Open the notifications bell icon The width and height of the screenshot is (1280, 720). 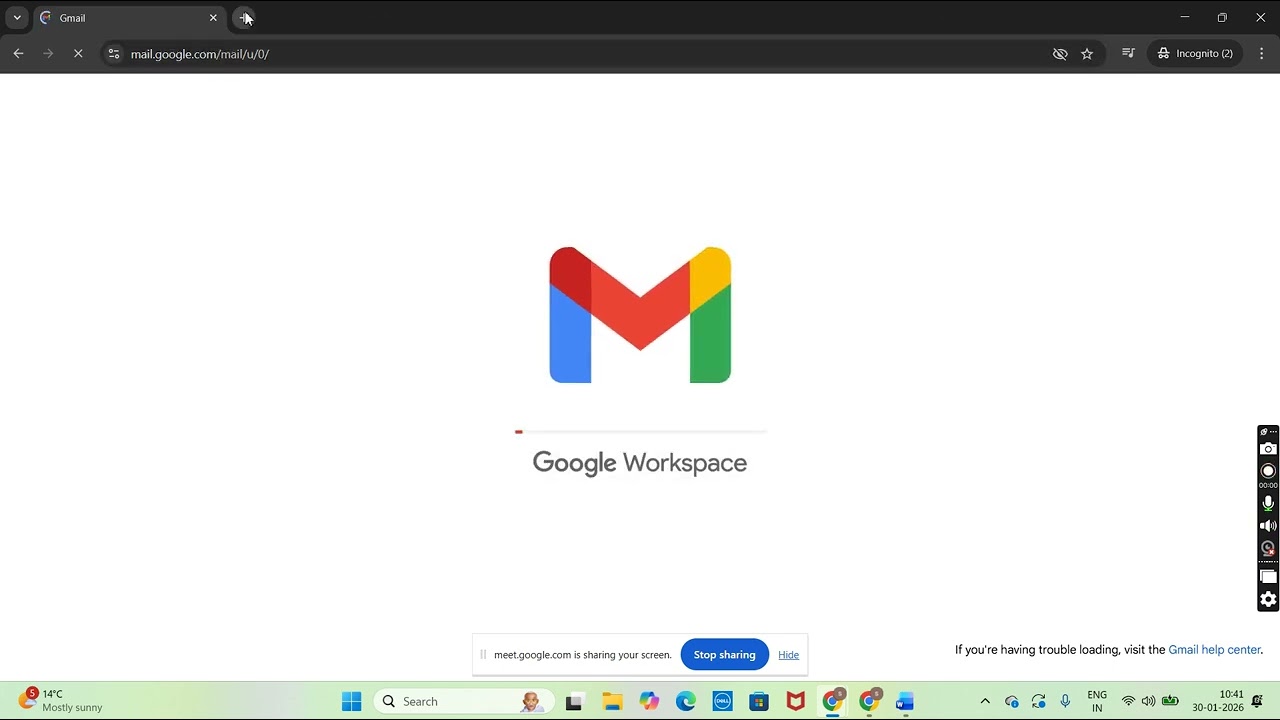pos(1258,702)
